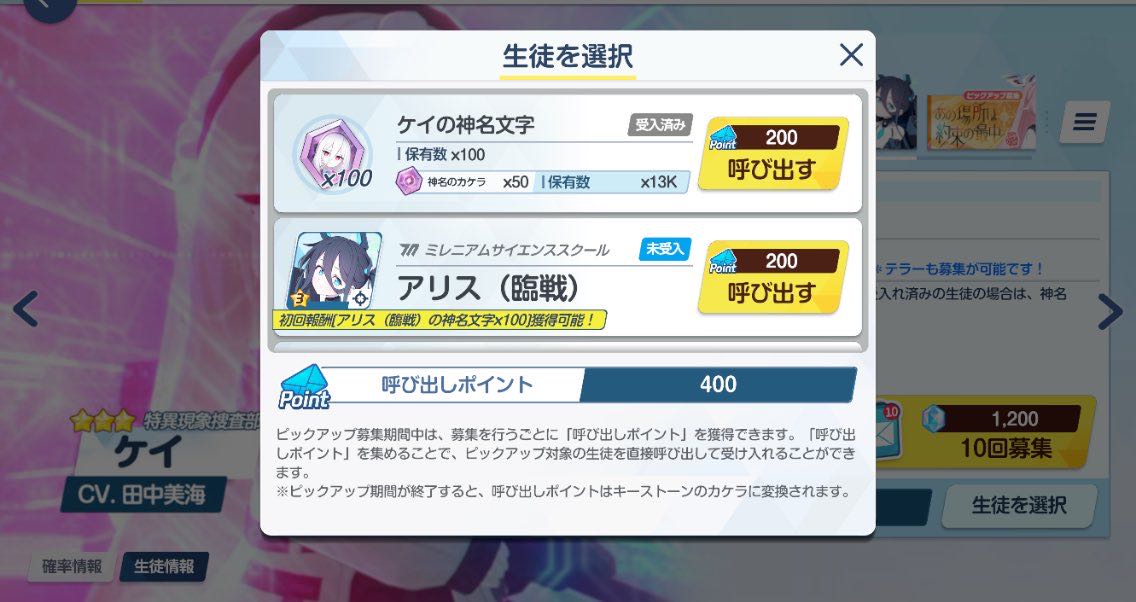Click the back button at top left
The width and height of the screenshot is (1136, 602).
tap(48, 6)
